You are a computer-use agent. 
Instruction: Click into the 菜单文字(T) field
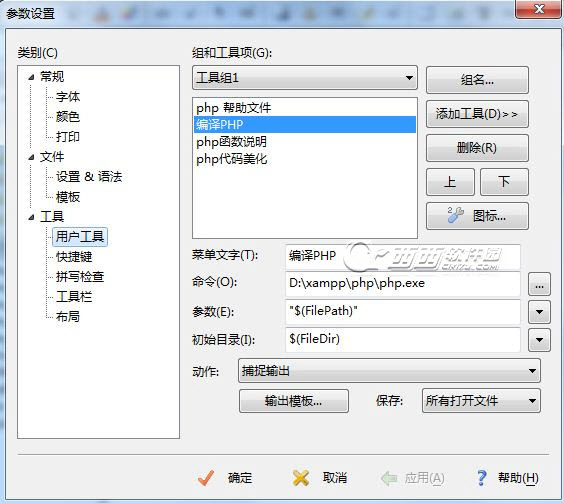(x=403, y=256)
